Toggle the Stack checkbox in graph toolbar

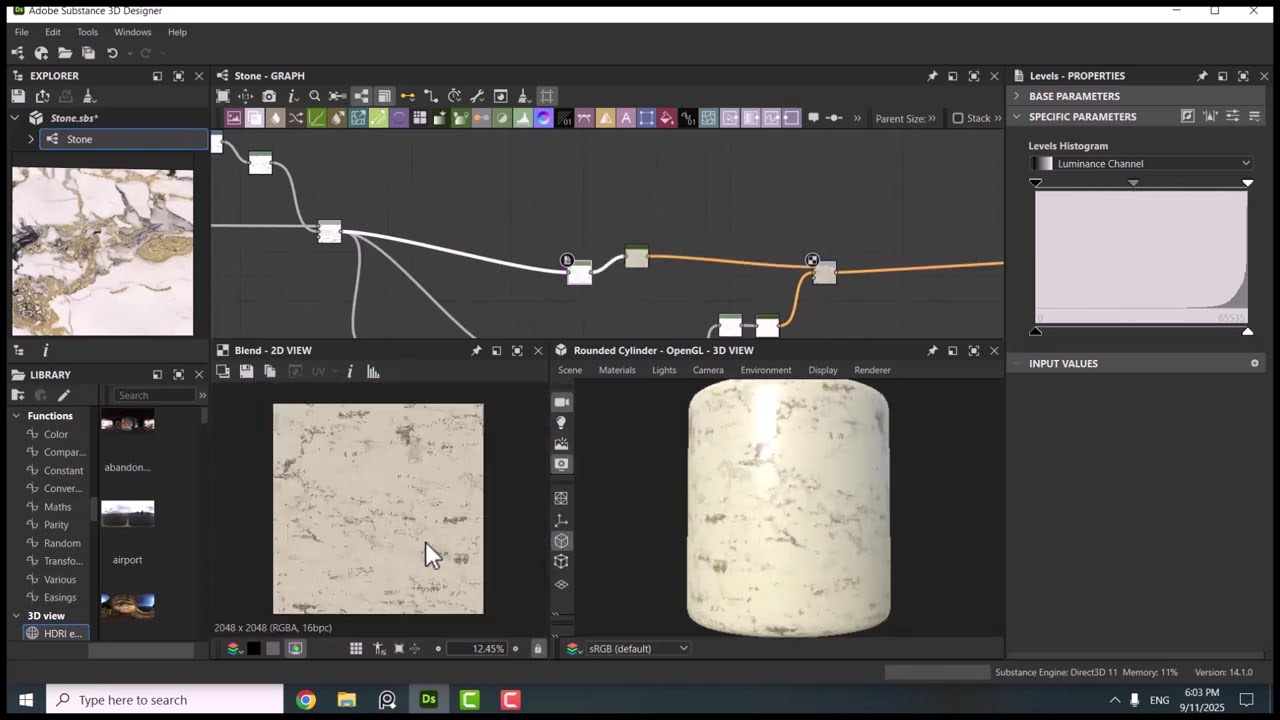coord(957,118)
